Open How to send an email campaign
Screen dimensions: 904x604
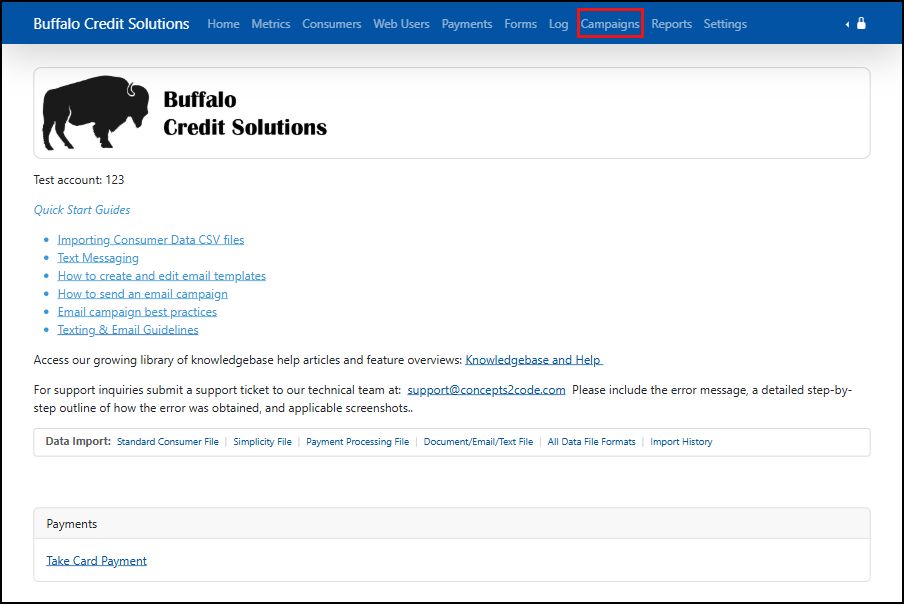coord(142,294)
